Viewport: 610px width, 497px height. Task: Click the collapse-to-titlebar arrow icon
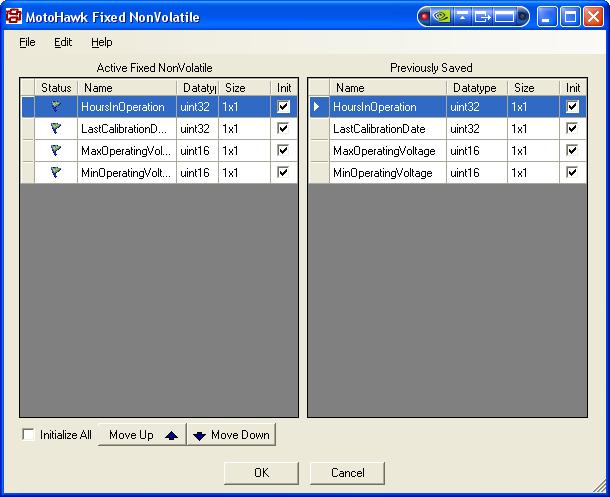(462, 17)
